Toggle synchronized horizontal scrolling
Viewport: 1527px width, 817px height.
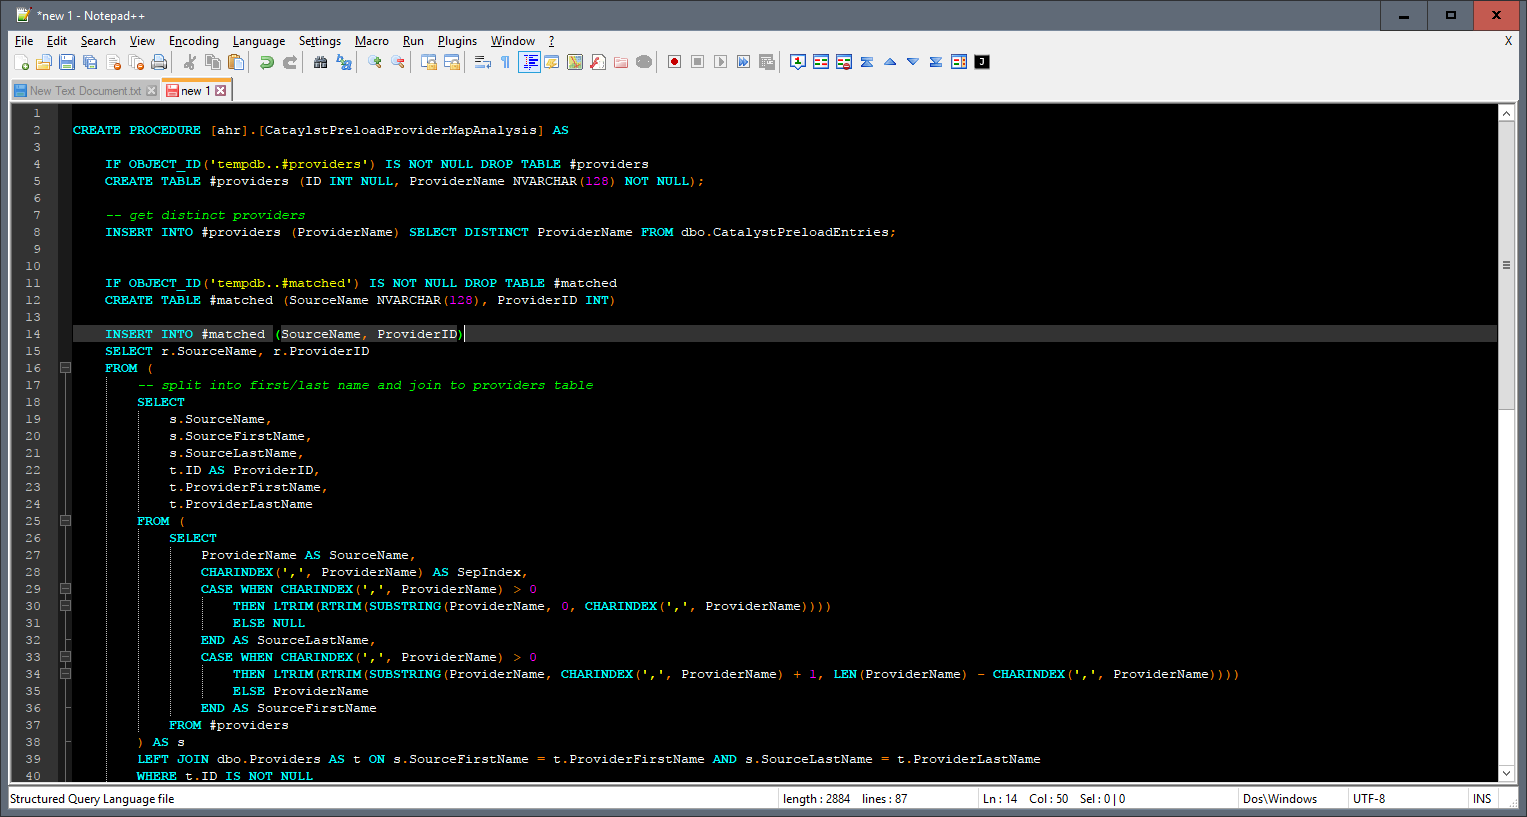click(x=452, y=62)
